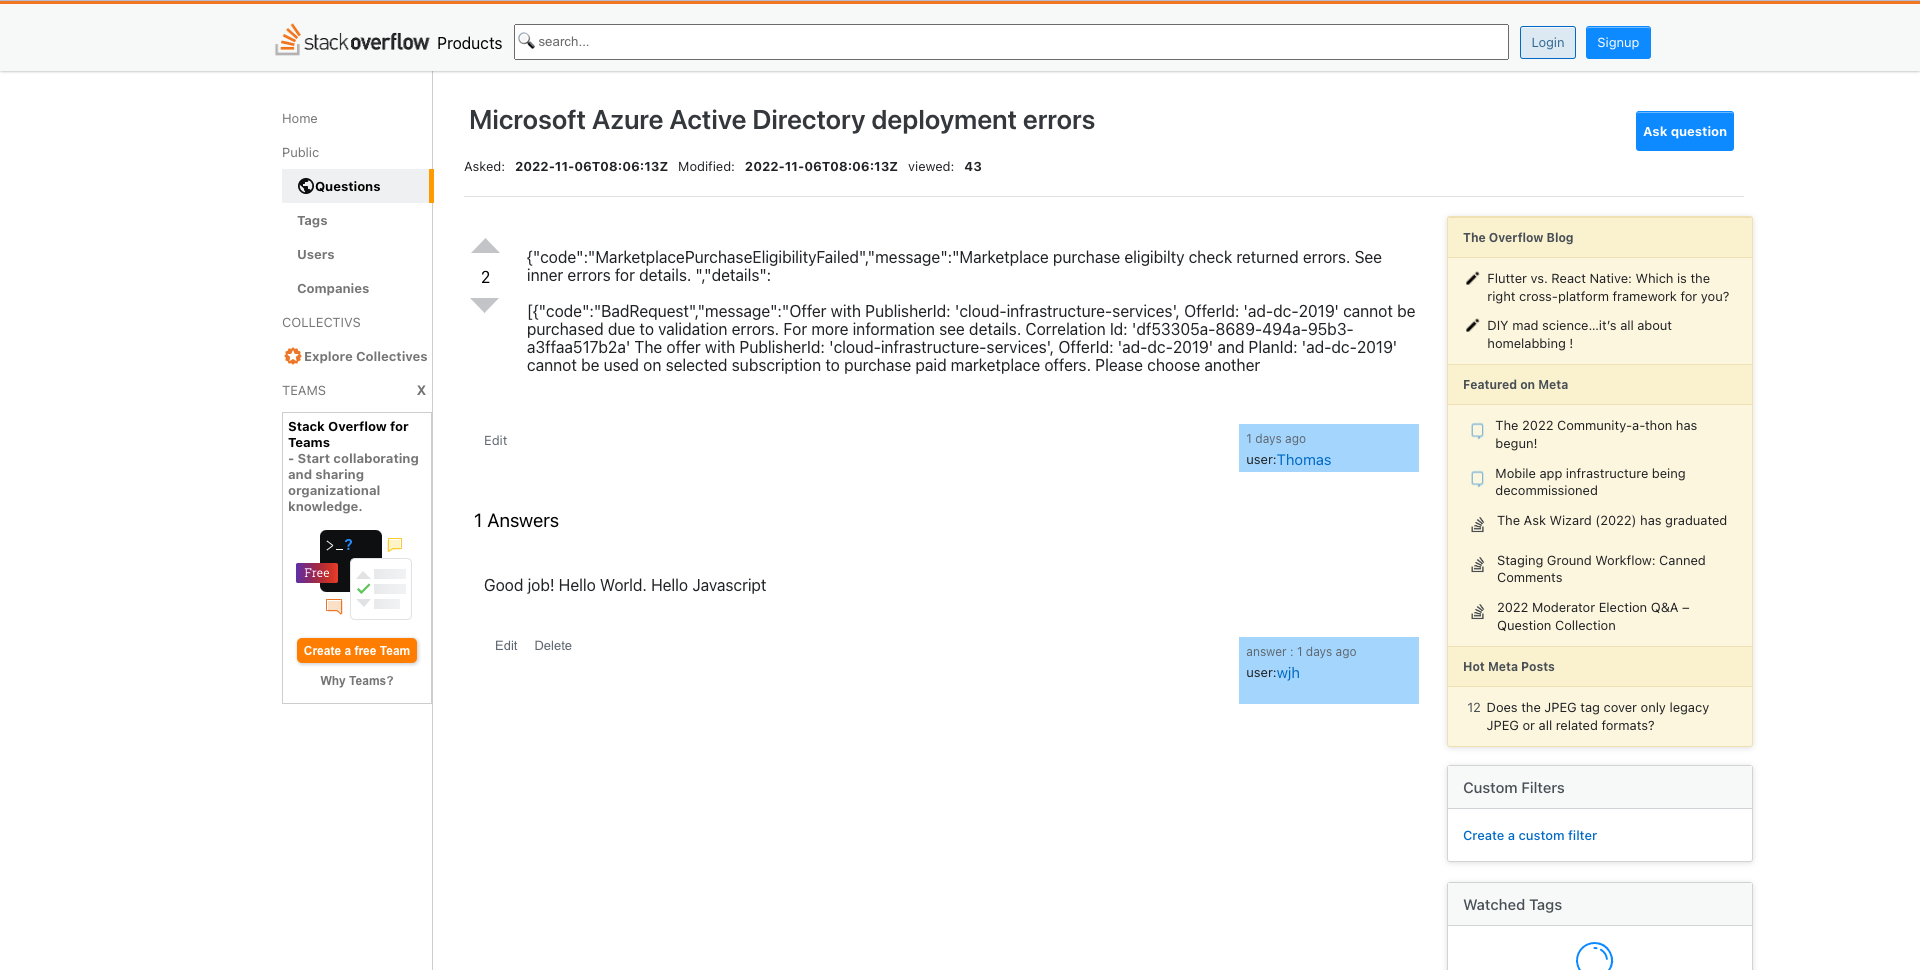This screenshot has width=1920, height=970.
Task: Open The 2022 Community-a-thon has begun post
Action: 1596,434
